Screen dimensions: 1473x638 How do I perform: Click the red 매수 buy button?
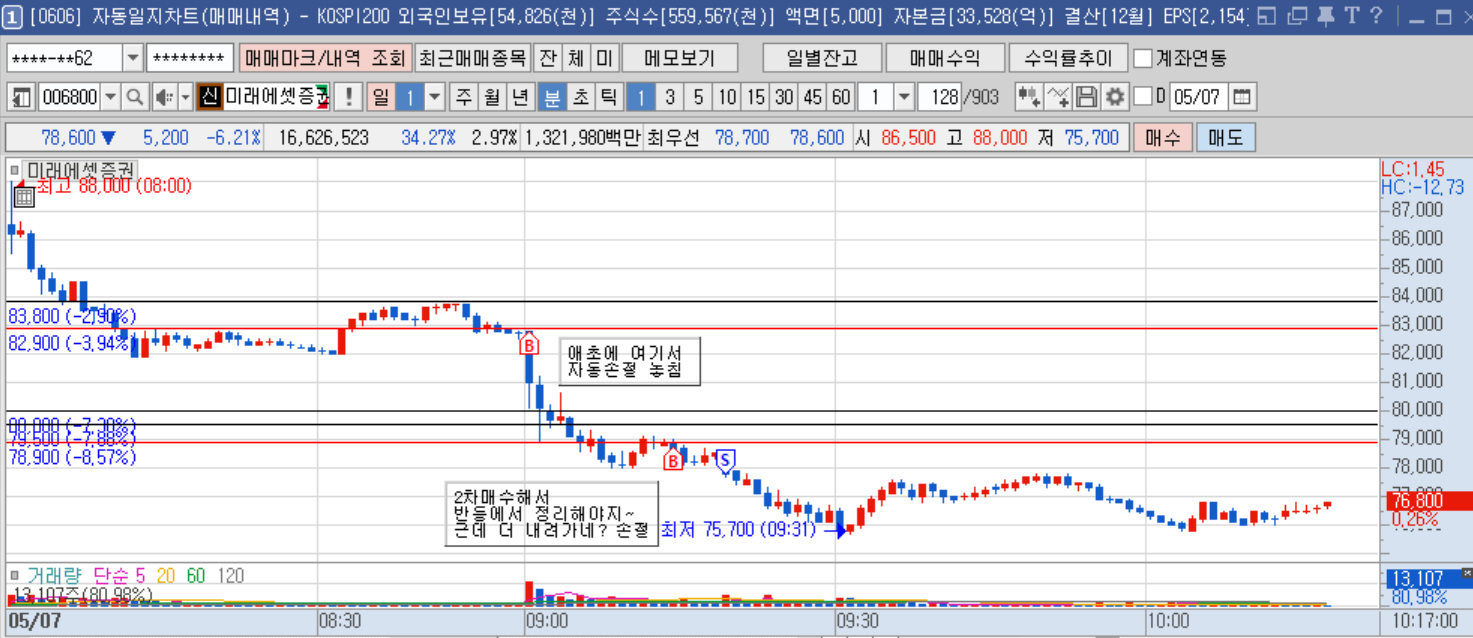tap(1163, 138)
